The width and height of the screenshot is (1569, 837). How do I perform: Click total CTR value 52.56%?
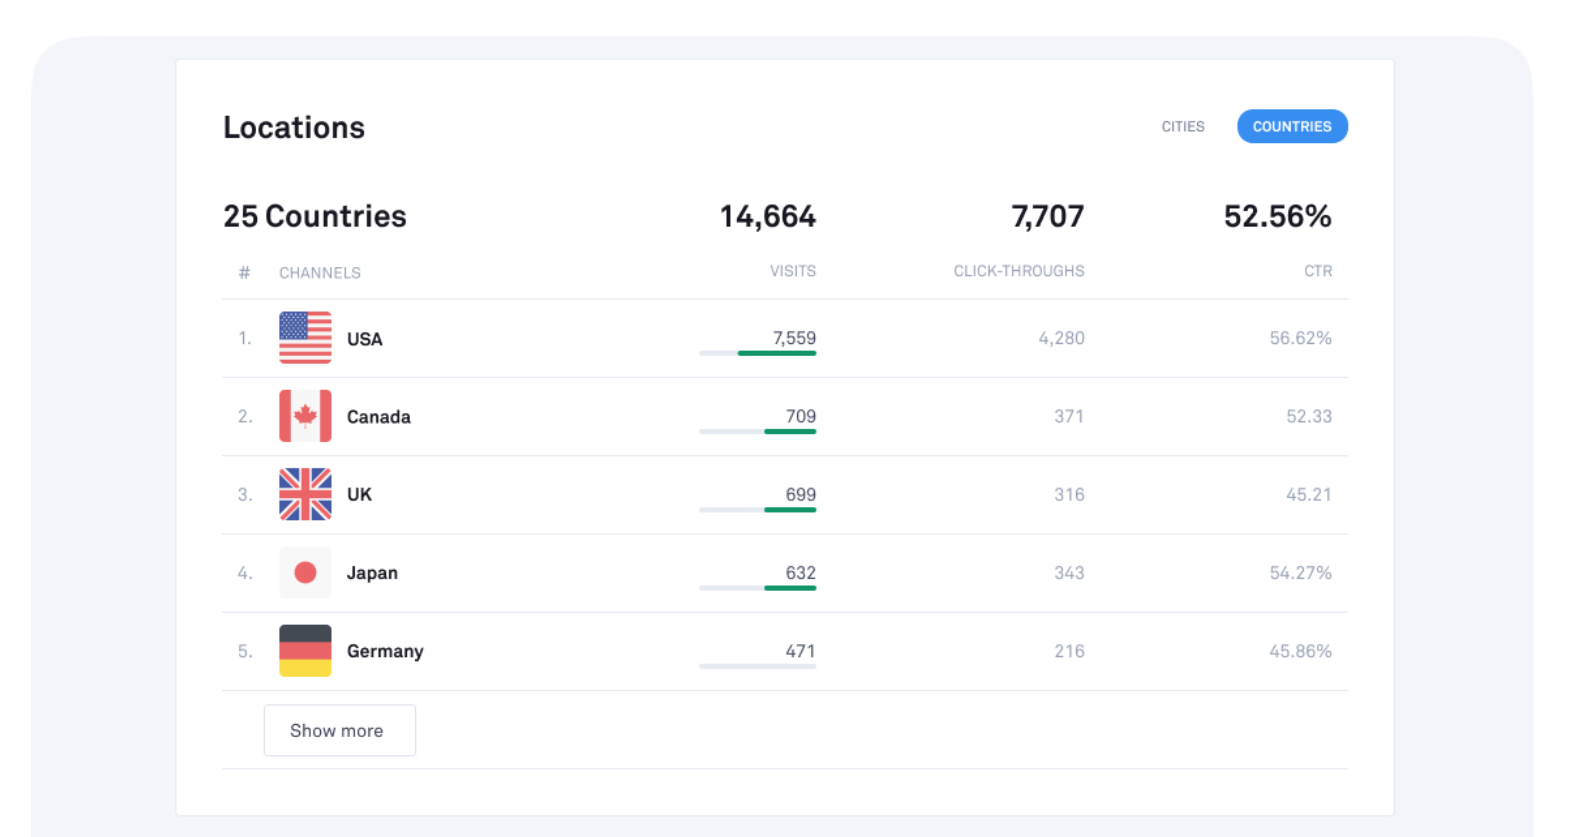click(x=1278, y=216)
